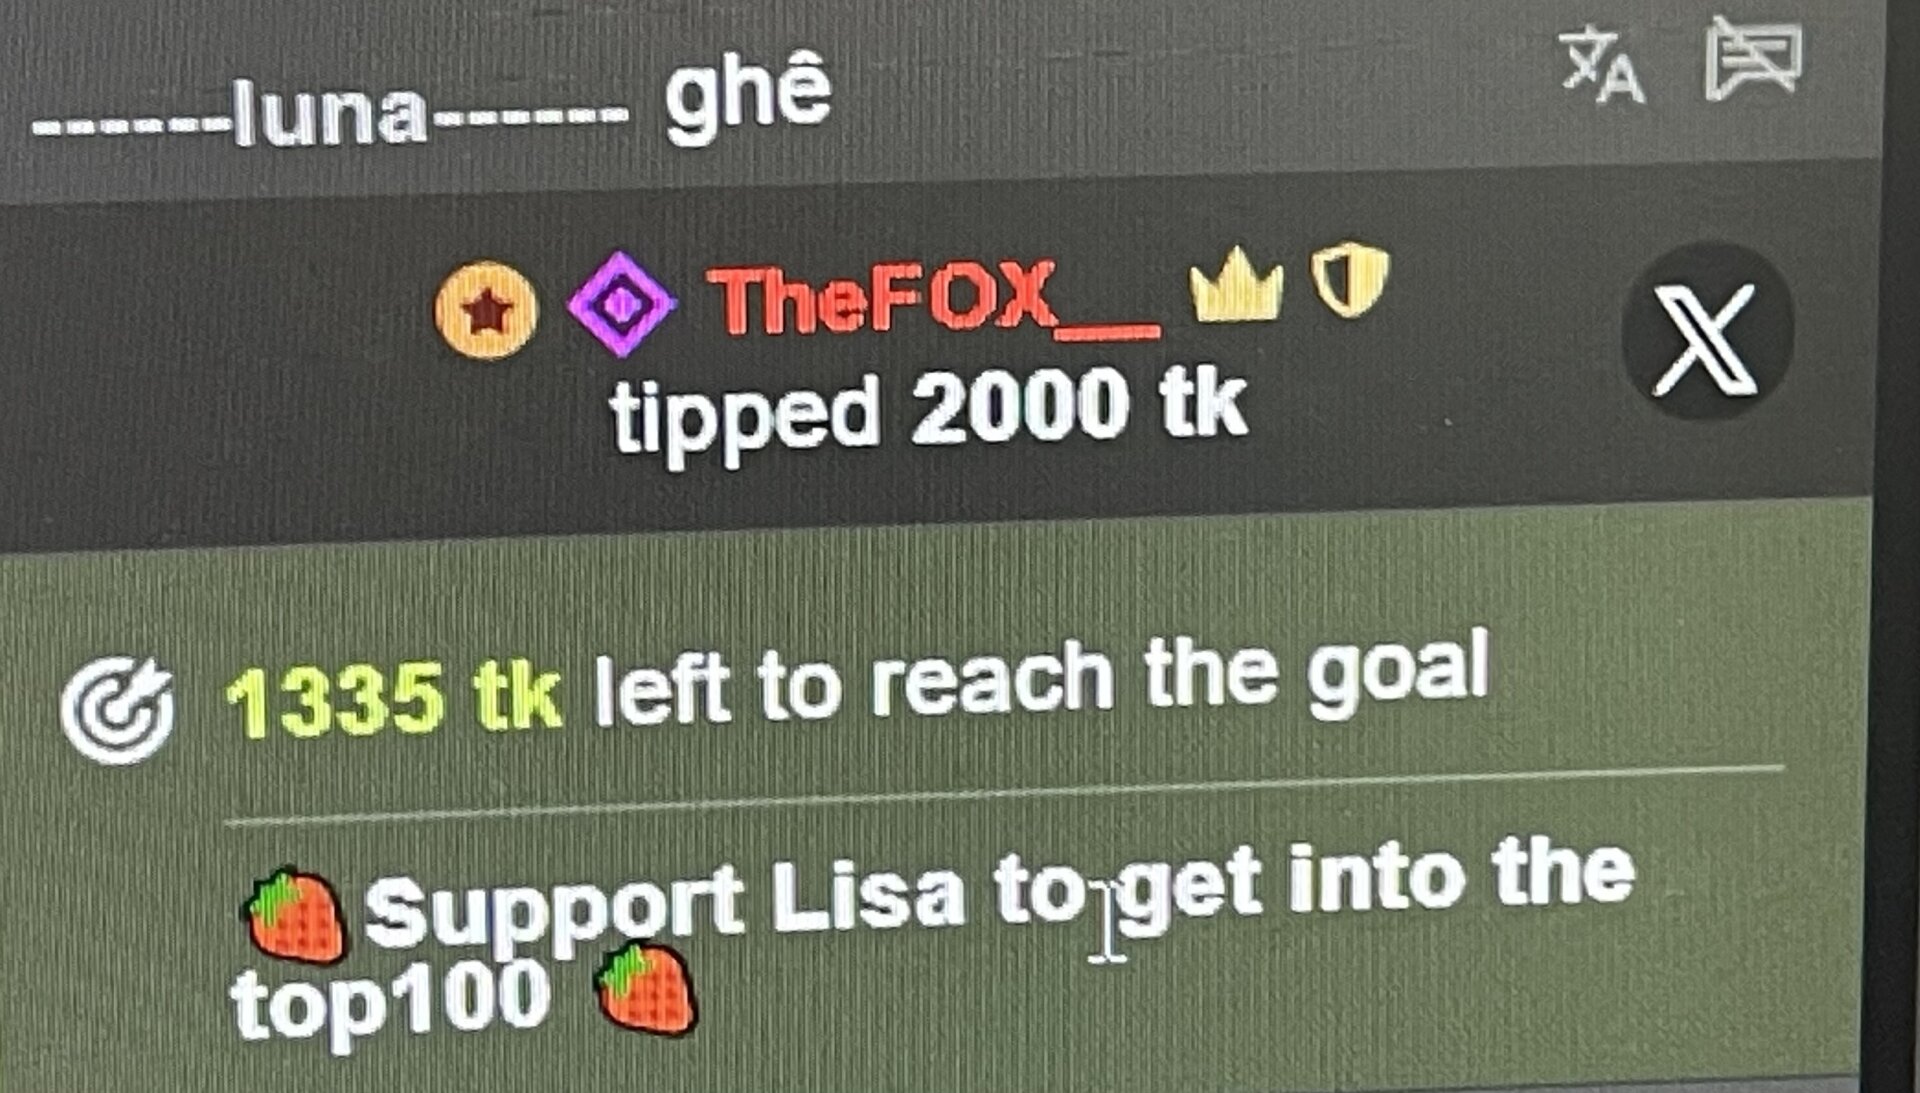The image size is (1920, 1093).
Task: Click the yellow shield badge icon
Action: (x=1350, y=277)
